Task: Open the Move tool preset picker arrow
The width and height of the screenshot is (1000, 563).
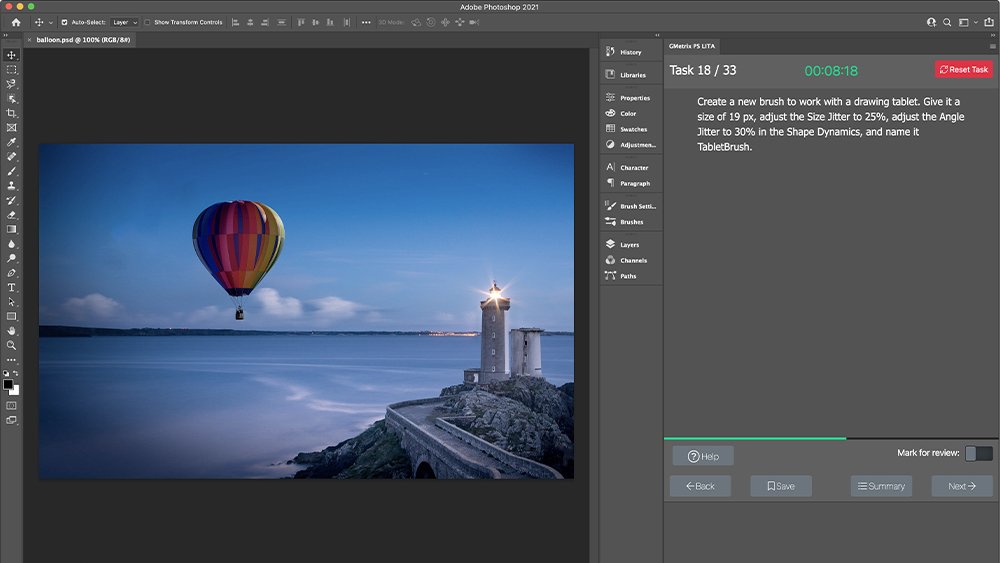Action: [51, 22]
